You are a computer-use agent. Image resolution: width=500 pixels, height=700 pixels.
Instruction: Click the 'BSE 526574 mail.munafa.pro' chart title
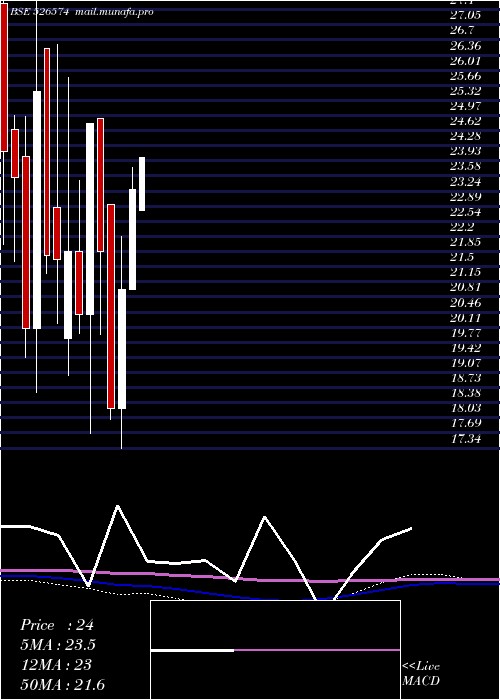[82, 12]
